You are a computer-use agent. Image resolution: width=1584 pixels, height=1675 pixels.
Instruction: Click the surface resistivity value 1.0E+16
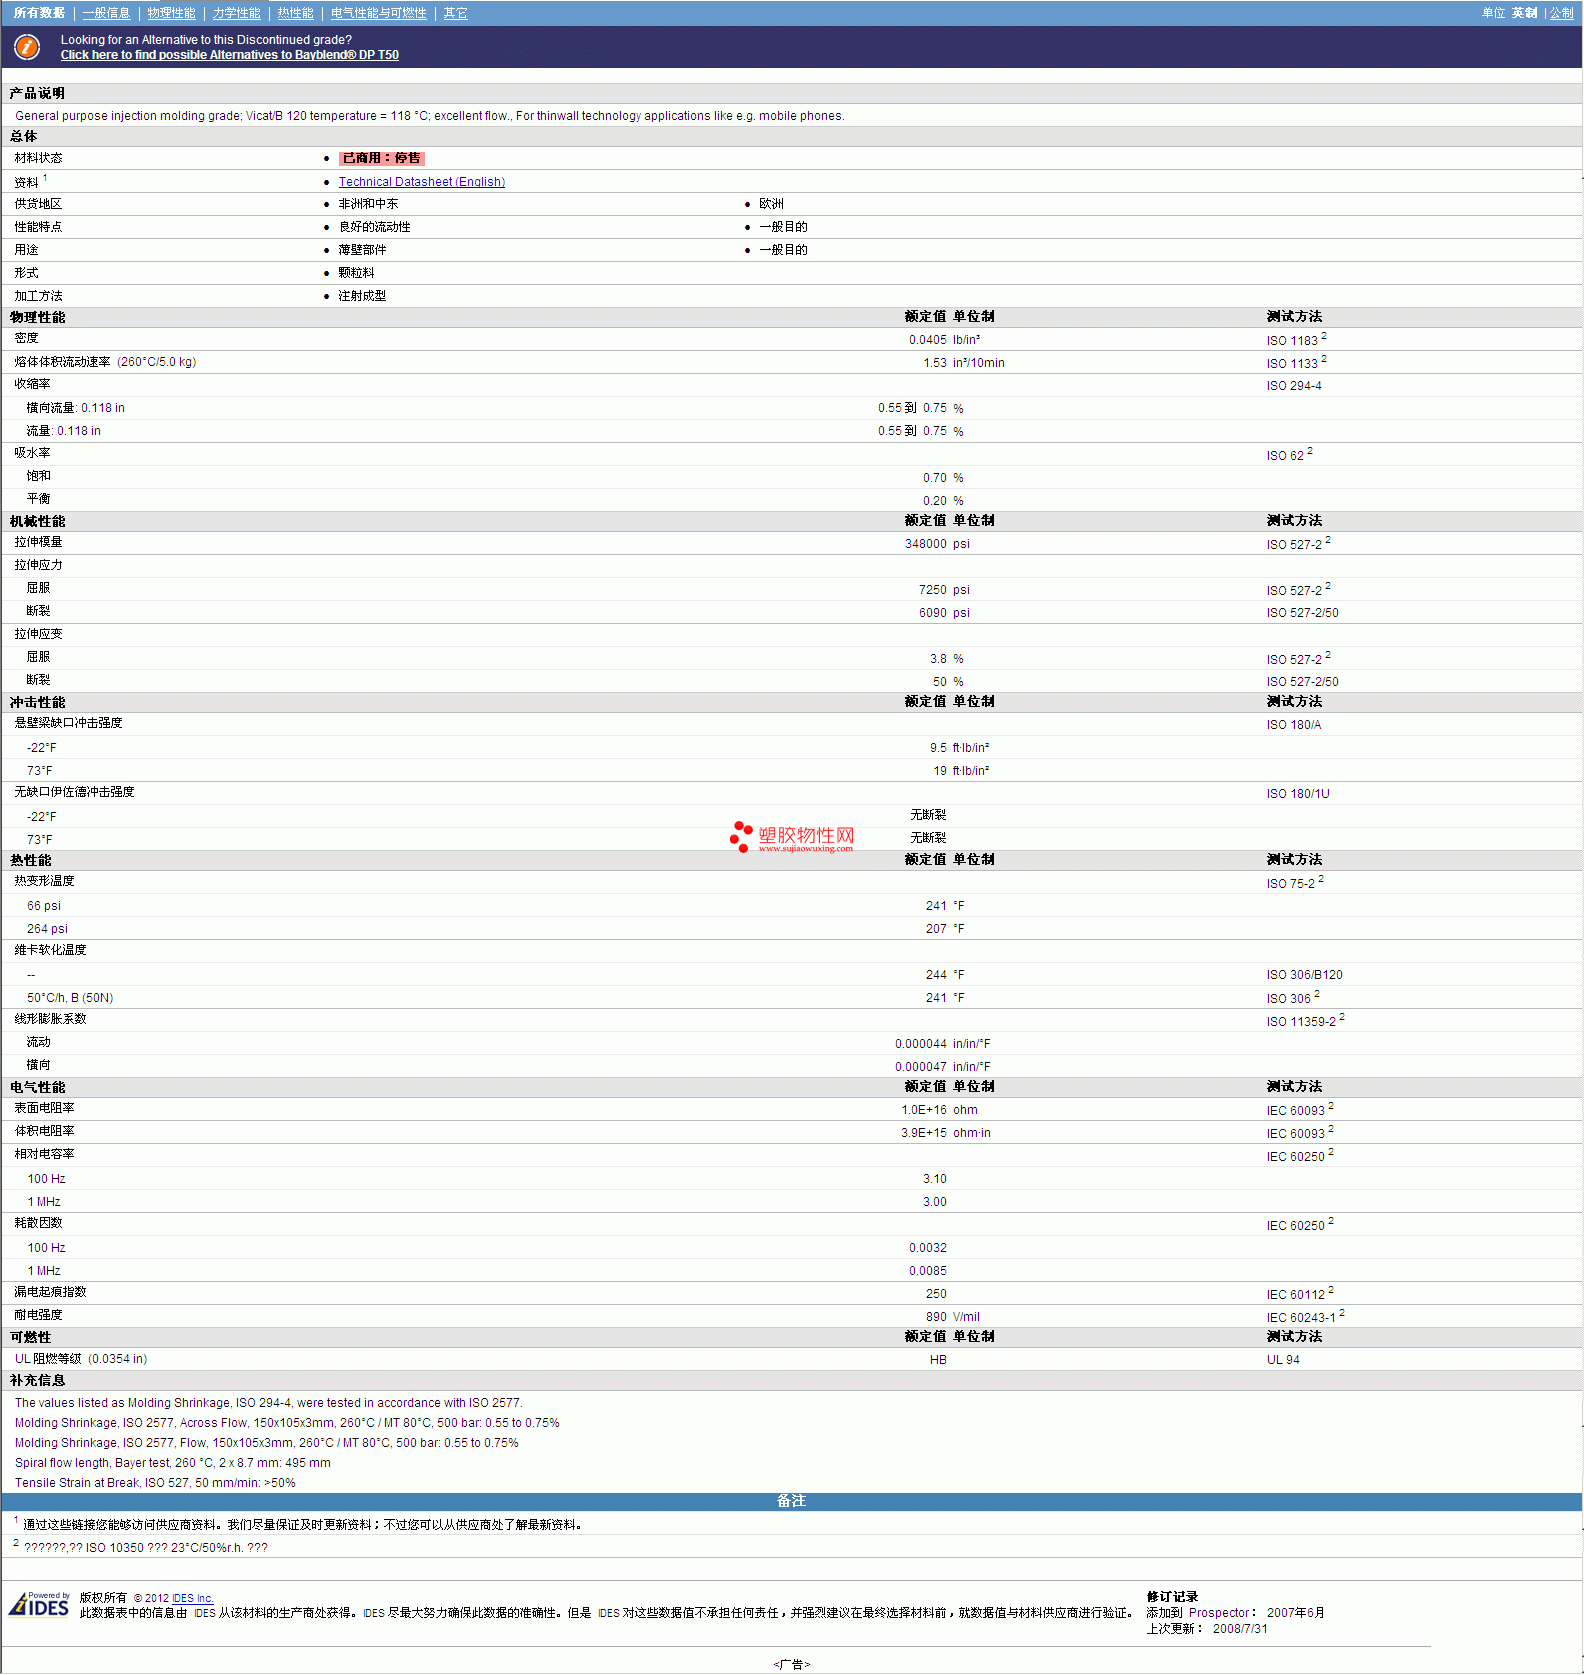pyautogui.click(x=923, y=1110)
